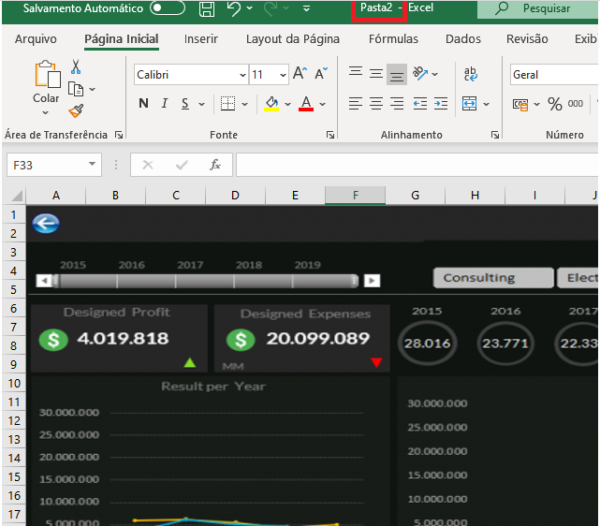Click the text Orientation icon

pyautogui.click(x=420, y=73)
